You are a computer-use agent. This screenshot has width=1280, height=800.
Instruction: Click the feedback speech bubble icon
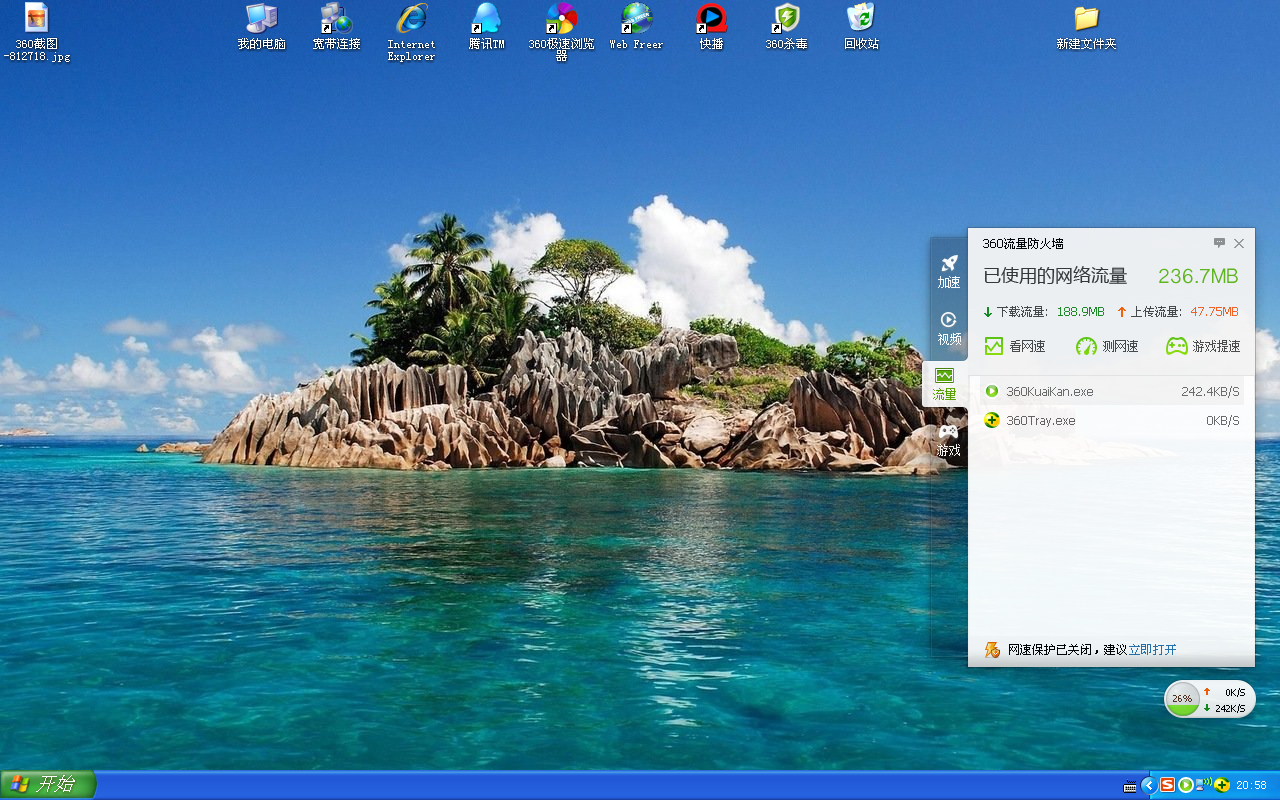click(x=1219, y=243)
